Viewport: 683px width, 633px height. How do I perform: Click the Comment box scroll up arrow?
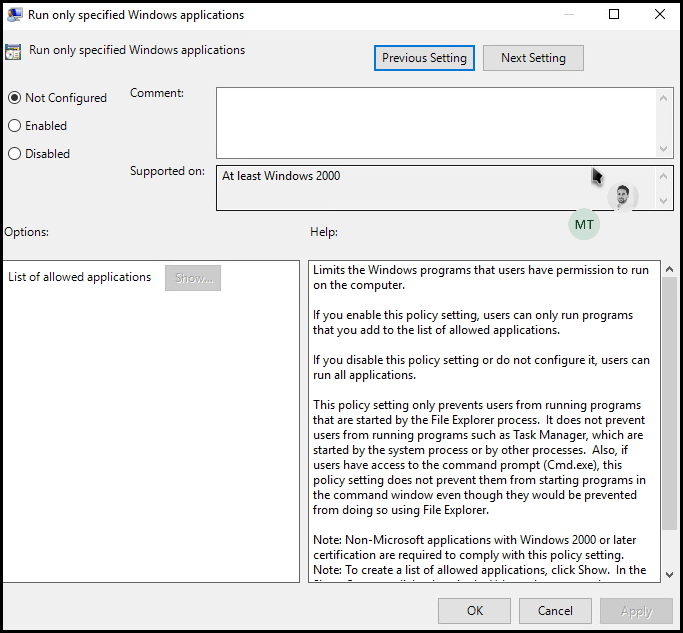click(x=663, y=98)
